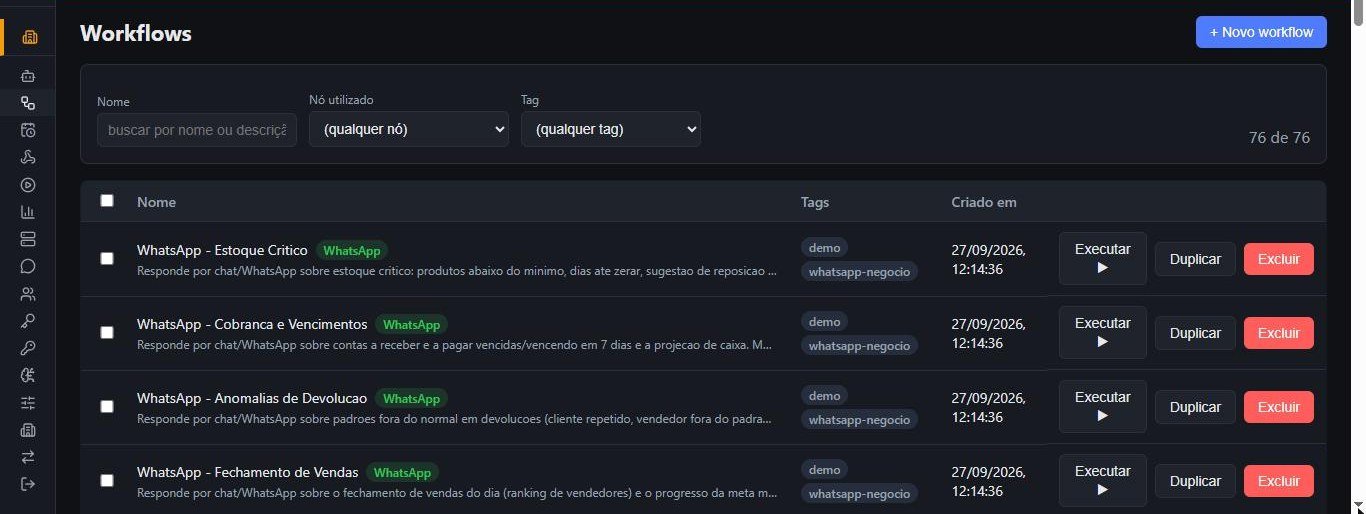Click 'demo' tag in Cobranca e Vencimentos row
The height and width of the screenshot is (514, 1366).
(x=825, y=321)
